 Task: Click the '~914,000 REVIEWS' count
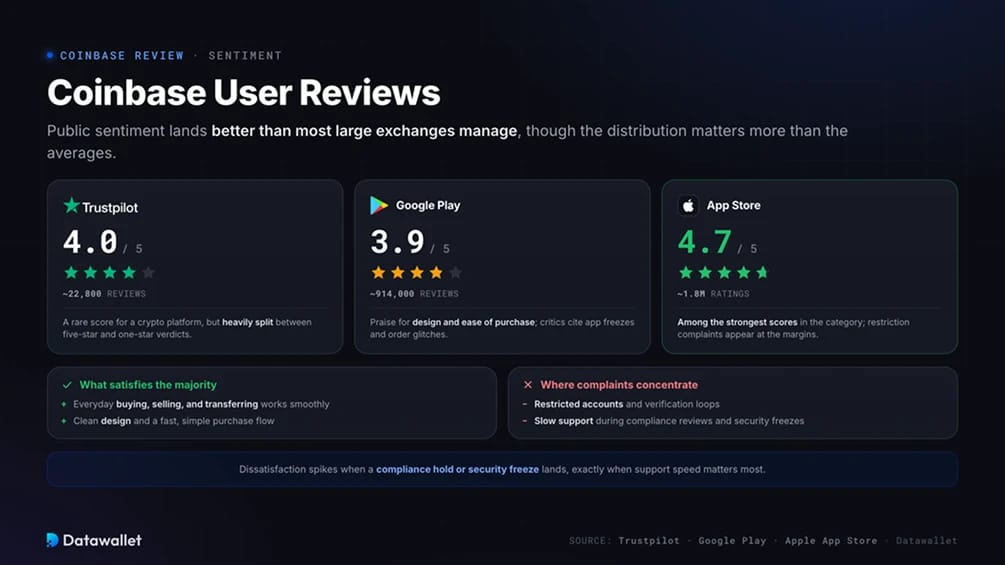414,293
